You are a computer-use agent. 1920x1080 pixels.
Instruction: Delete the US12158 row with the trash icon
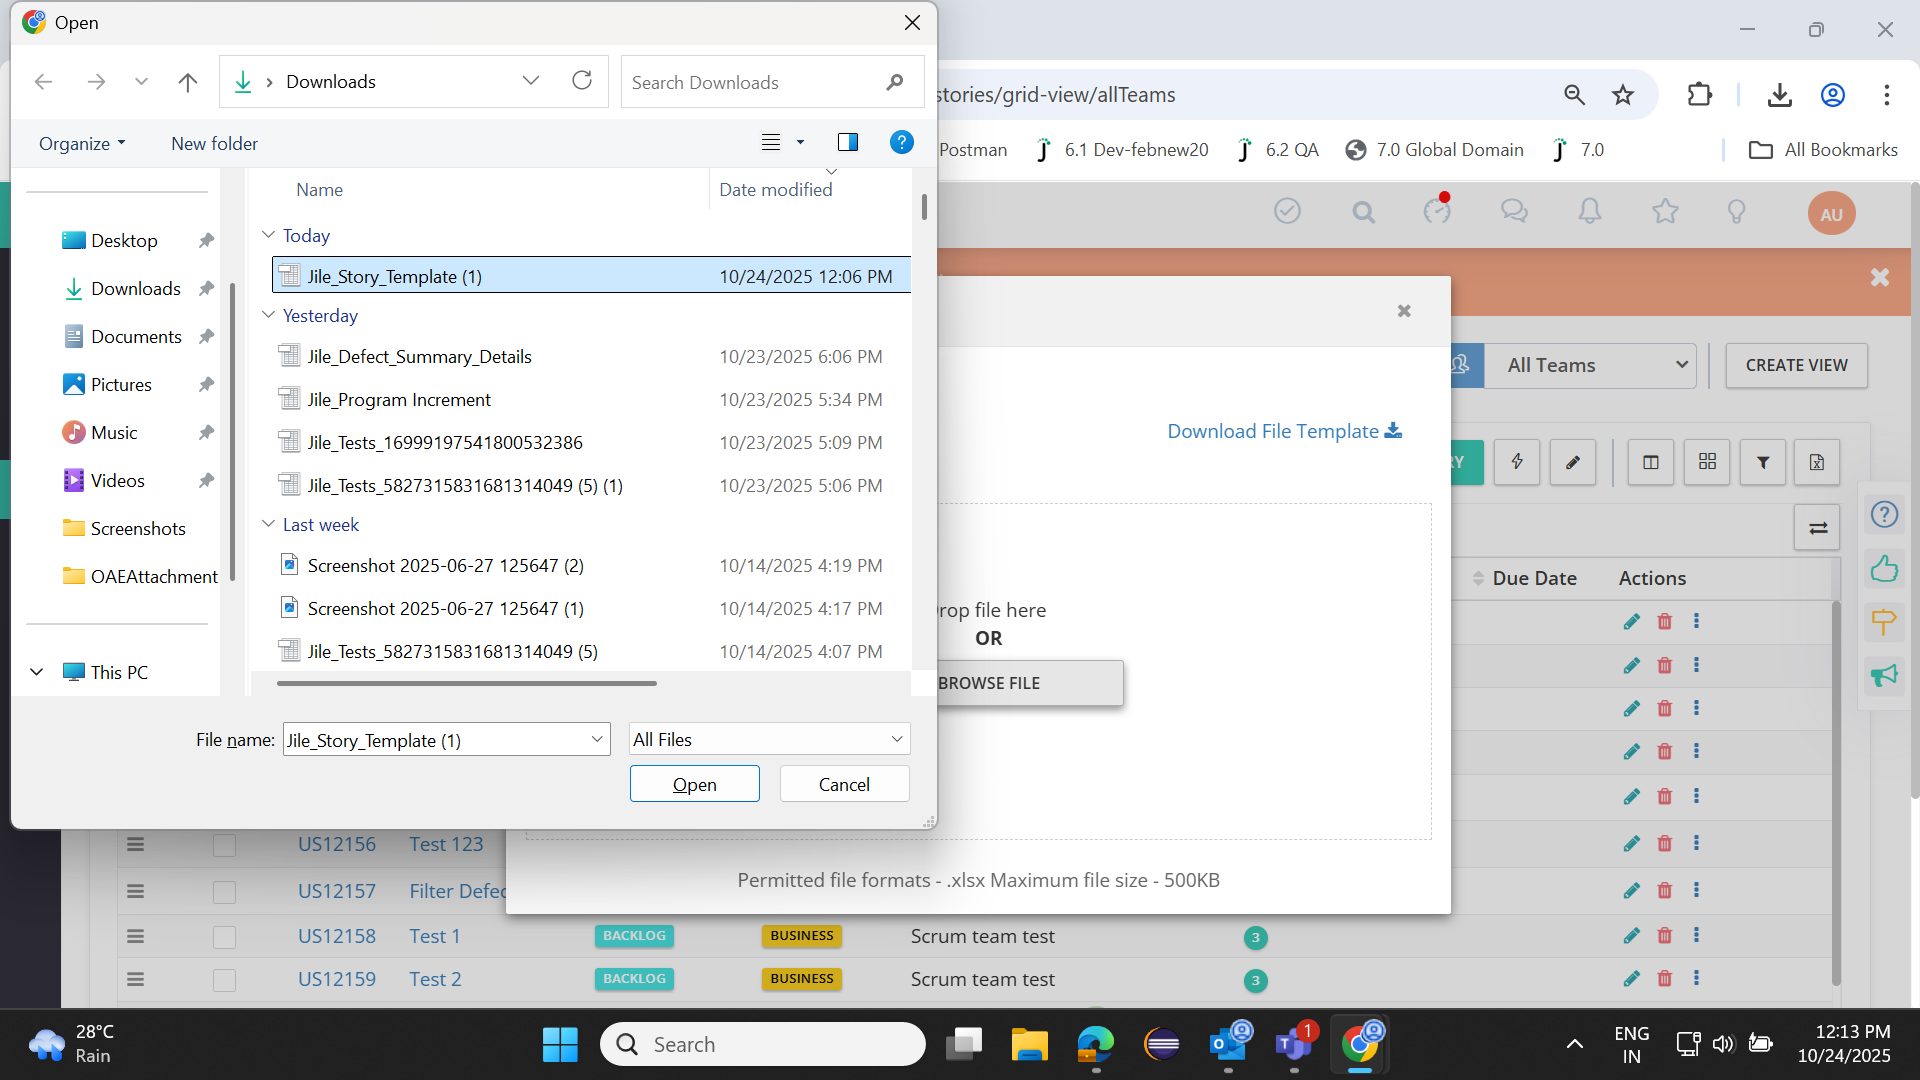1665,936
